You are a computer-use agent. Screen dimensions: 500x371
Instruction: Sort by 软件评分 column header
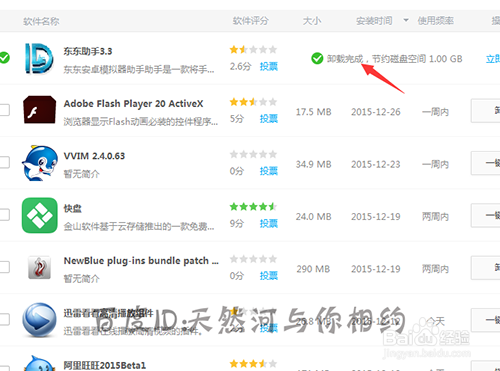(250, 21)
